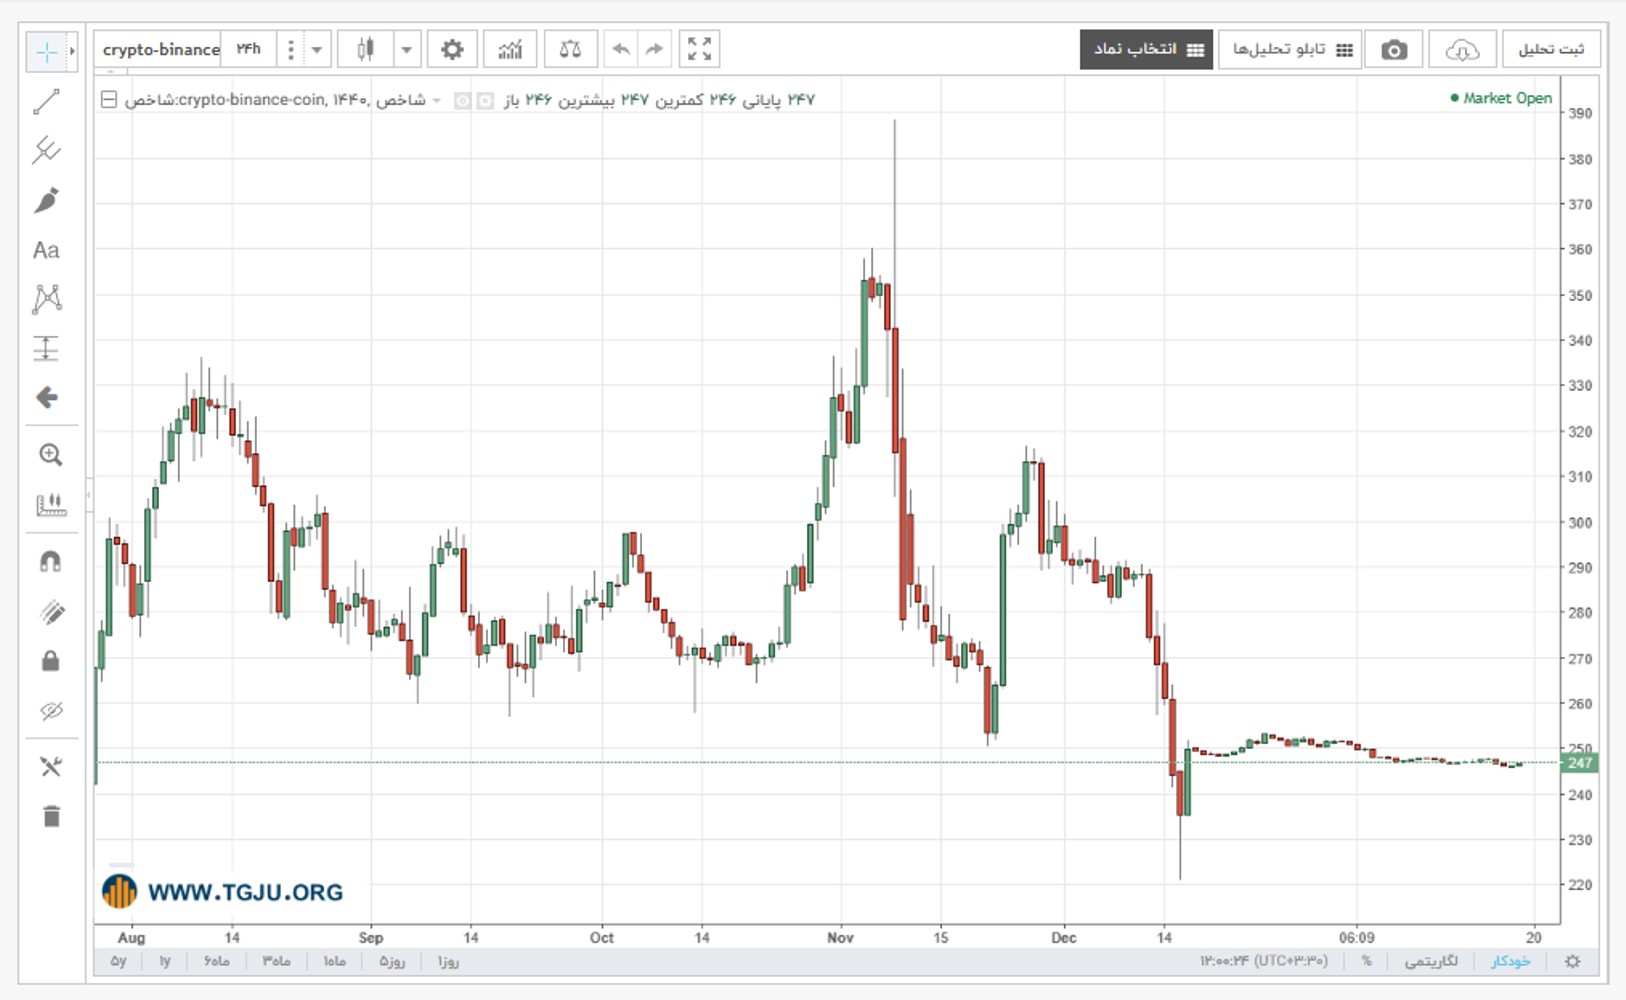Activate the Aa text annotation tool
1626x1000 pixels.
[x=46, y=250]
